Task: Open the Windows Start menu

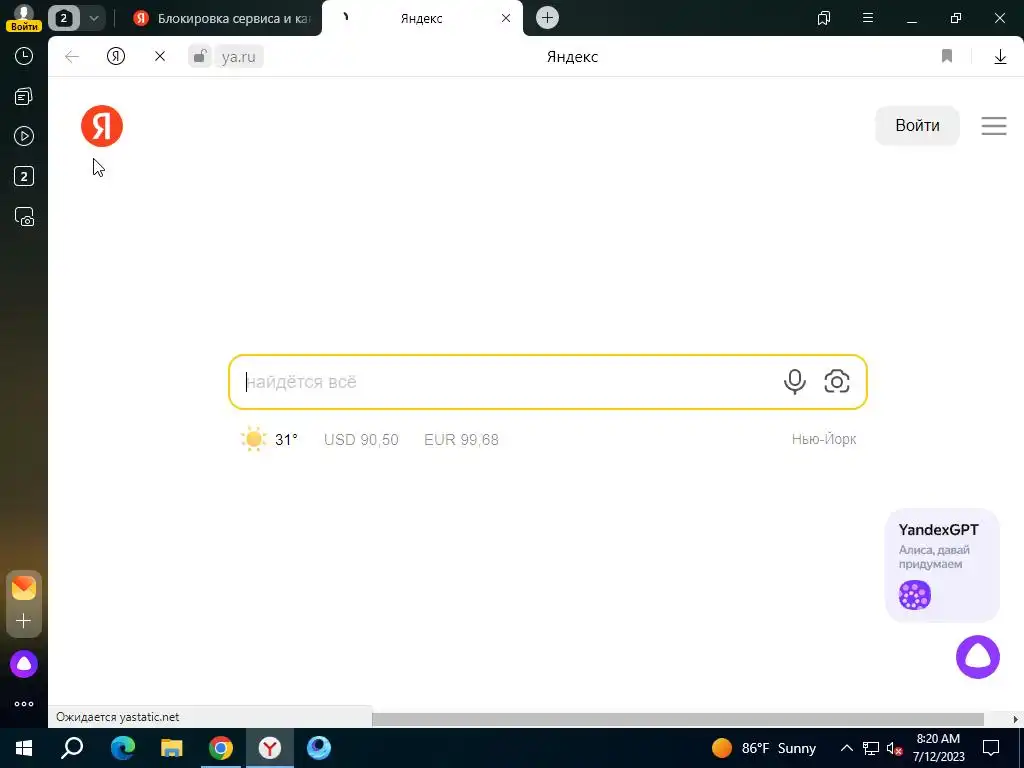Action: pos(24,748)
